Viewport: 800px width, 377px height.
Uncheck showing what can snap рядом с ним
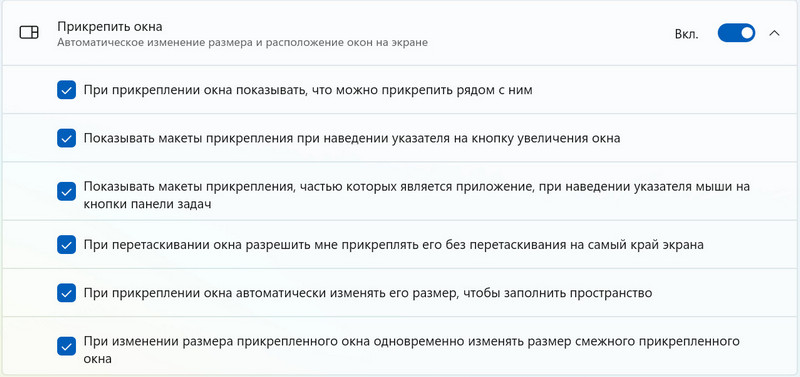tap(66, 90)
